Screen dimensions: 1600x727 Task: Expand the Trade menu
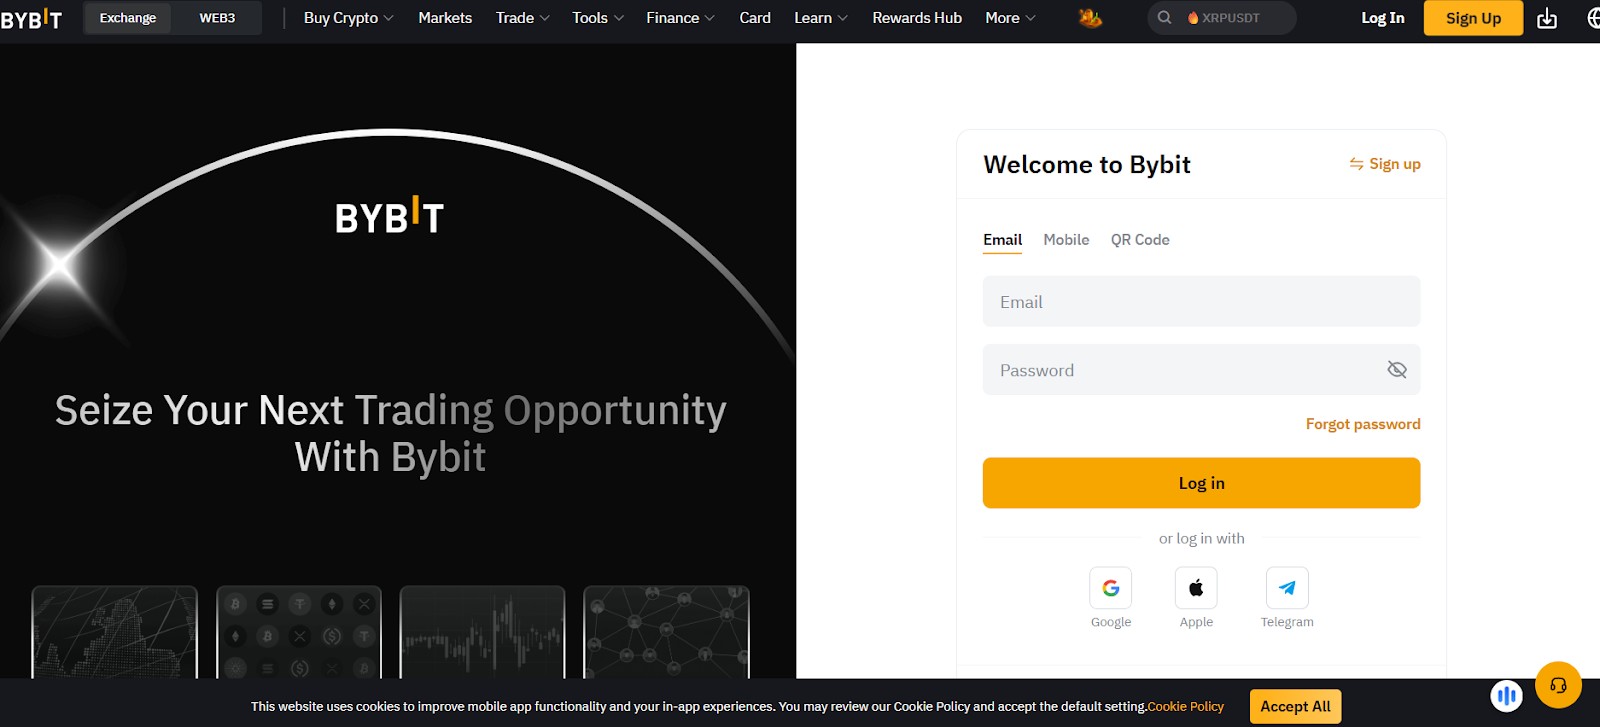click(x=522, y=18)
